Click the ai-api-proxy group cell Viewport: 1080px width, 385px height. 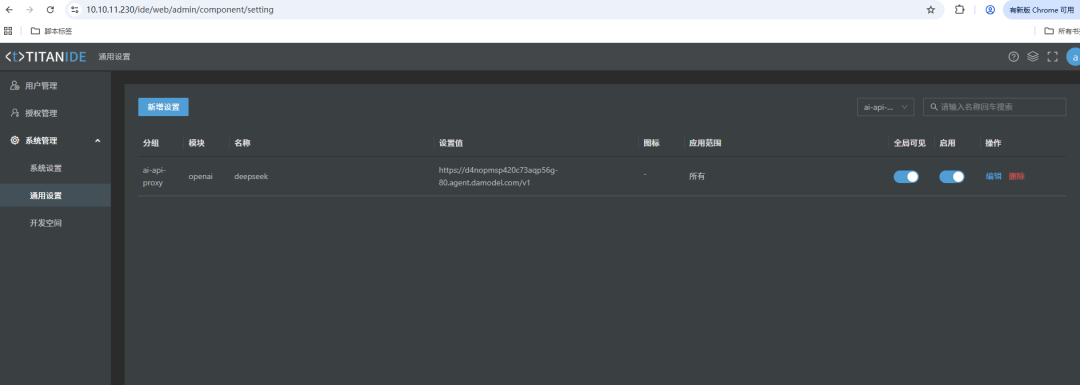coord(154,176)
